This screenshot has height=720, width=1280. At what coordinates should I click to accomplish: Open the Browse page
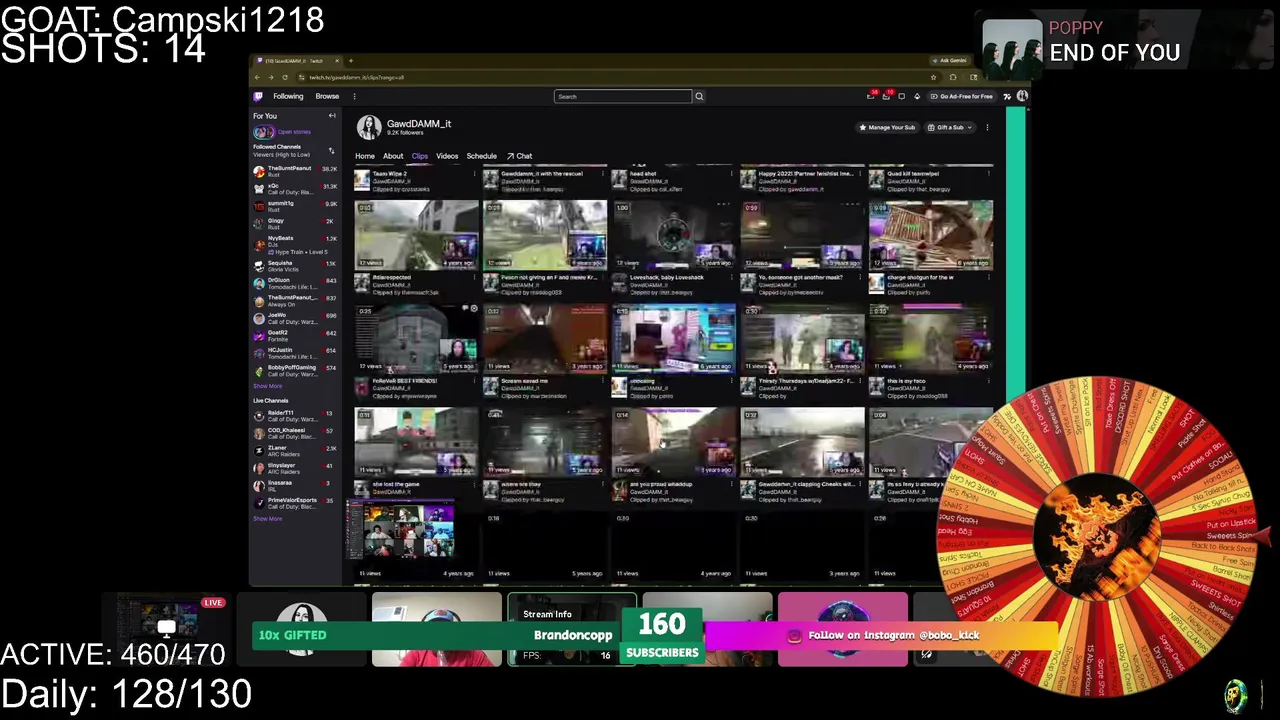tap(327, 97)
